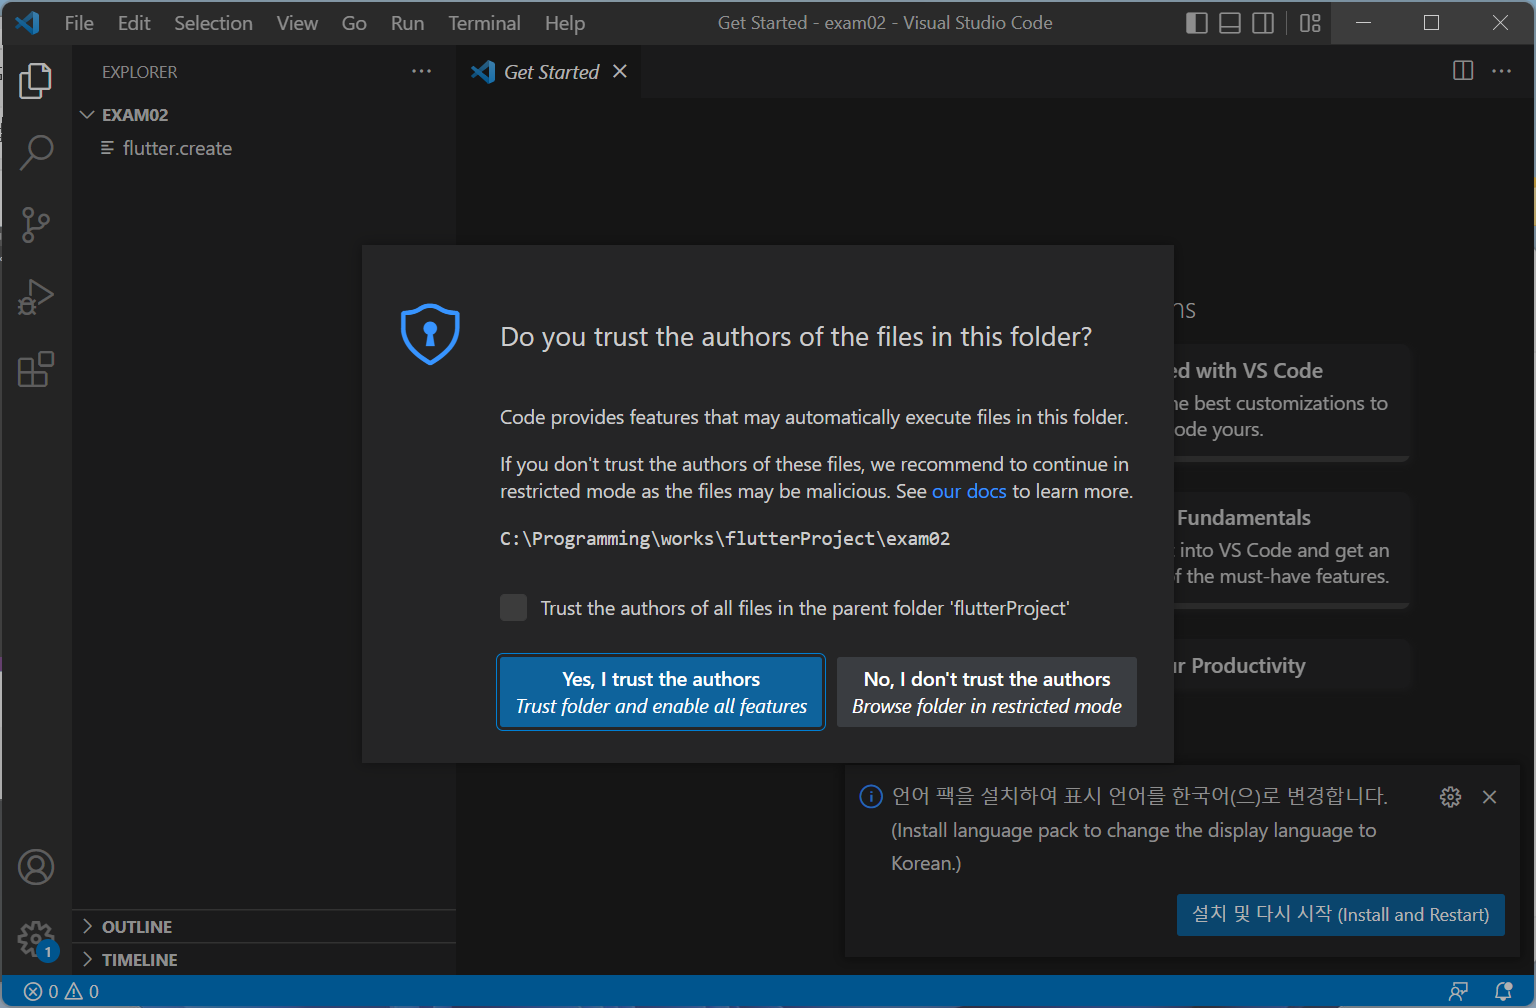Close the Get Started tab
The width and height of the screenshot is (1536, 1008).
(x=620, y=71)
